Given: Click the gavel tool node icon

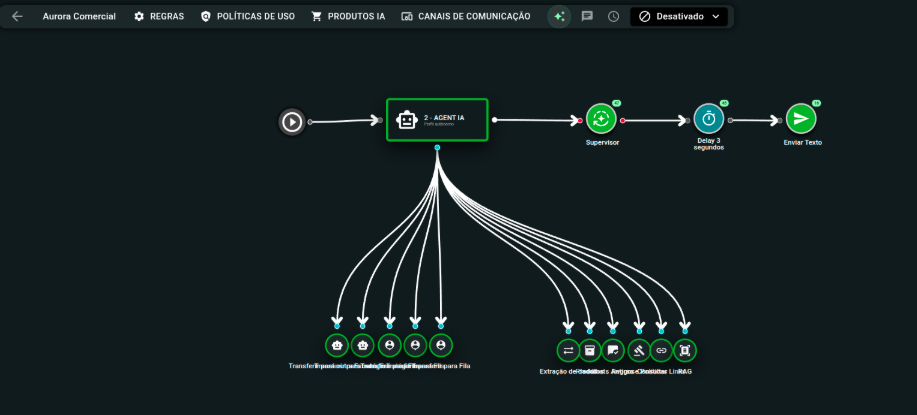Looking at the screenshot, I should coord(638,350).
